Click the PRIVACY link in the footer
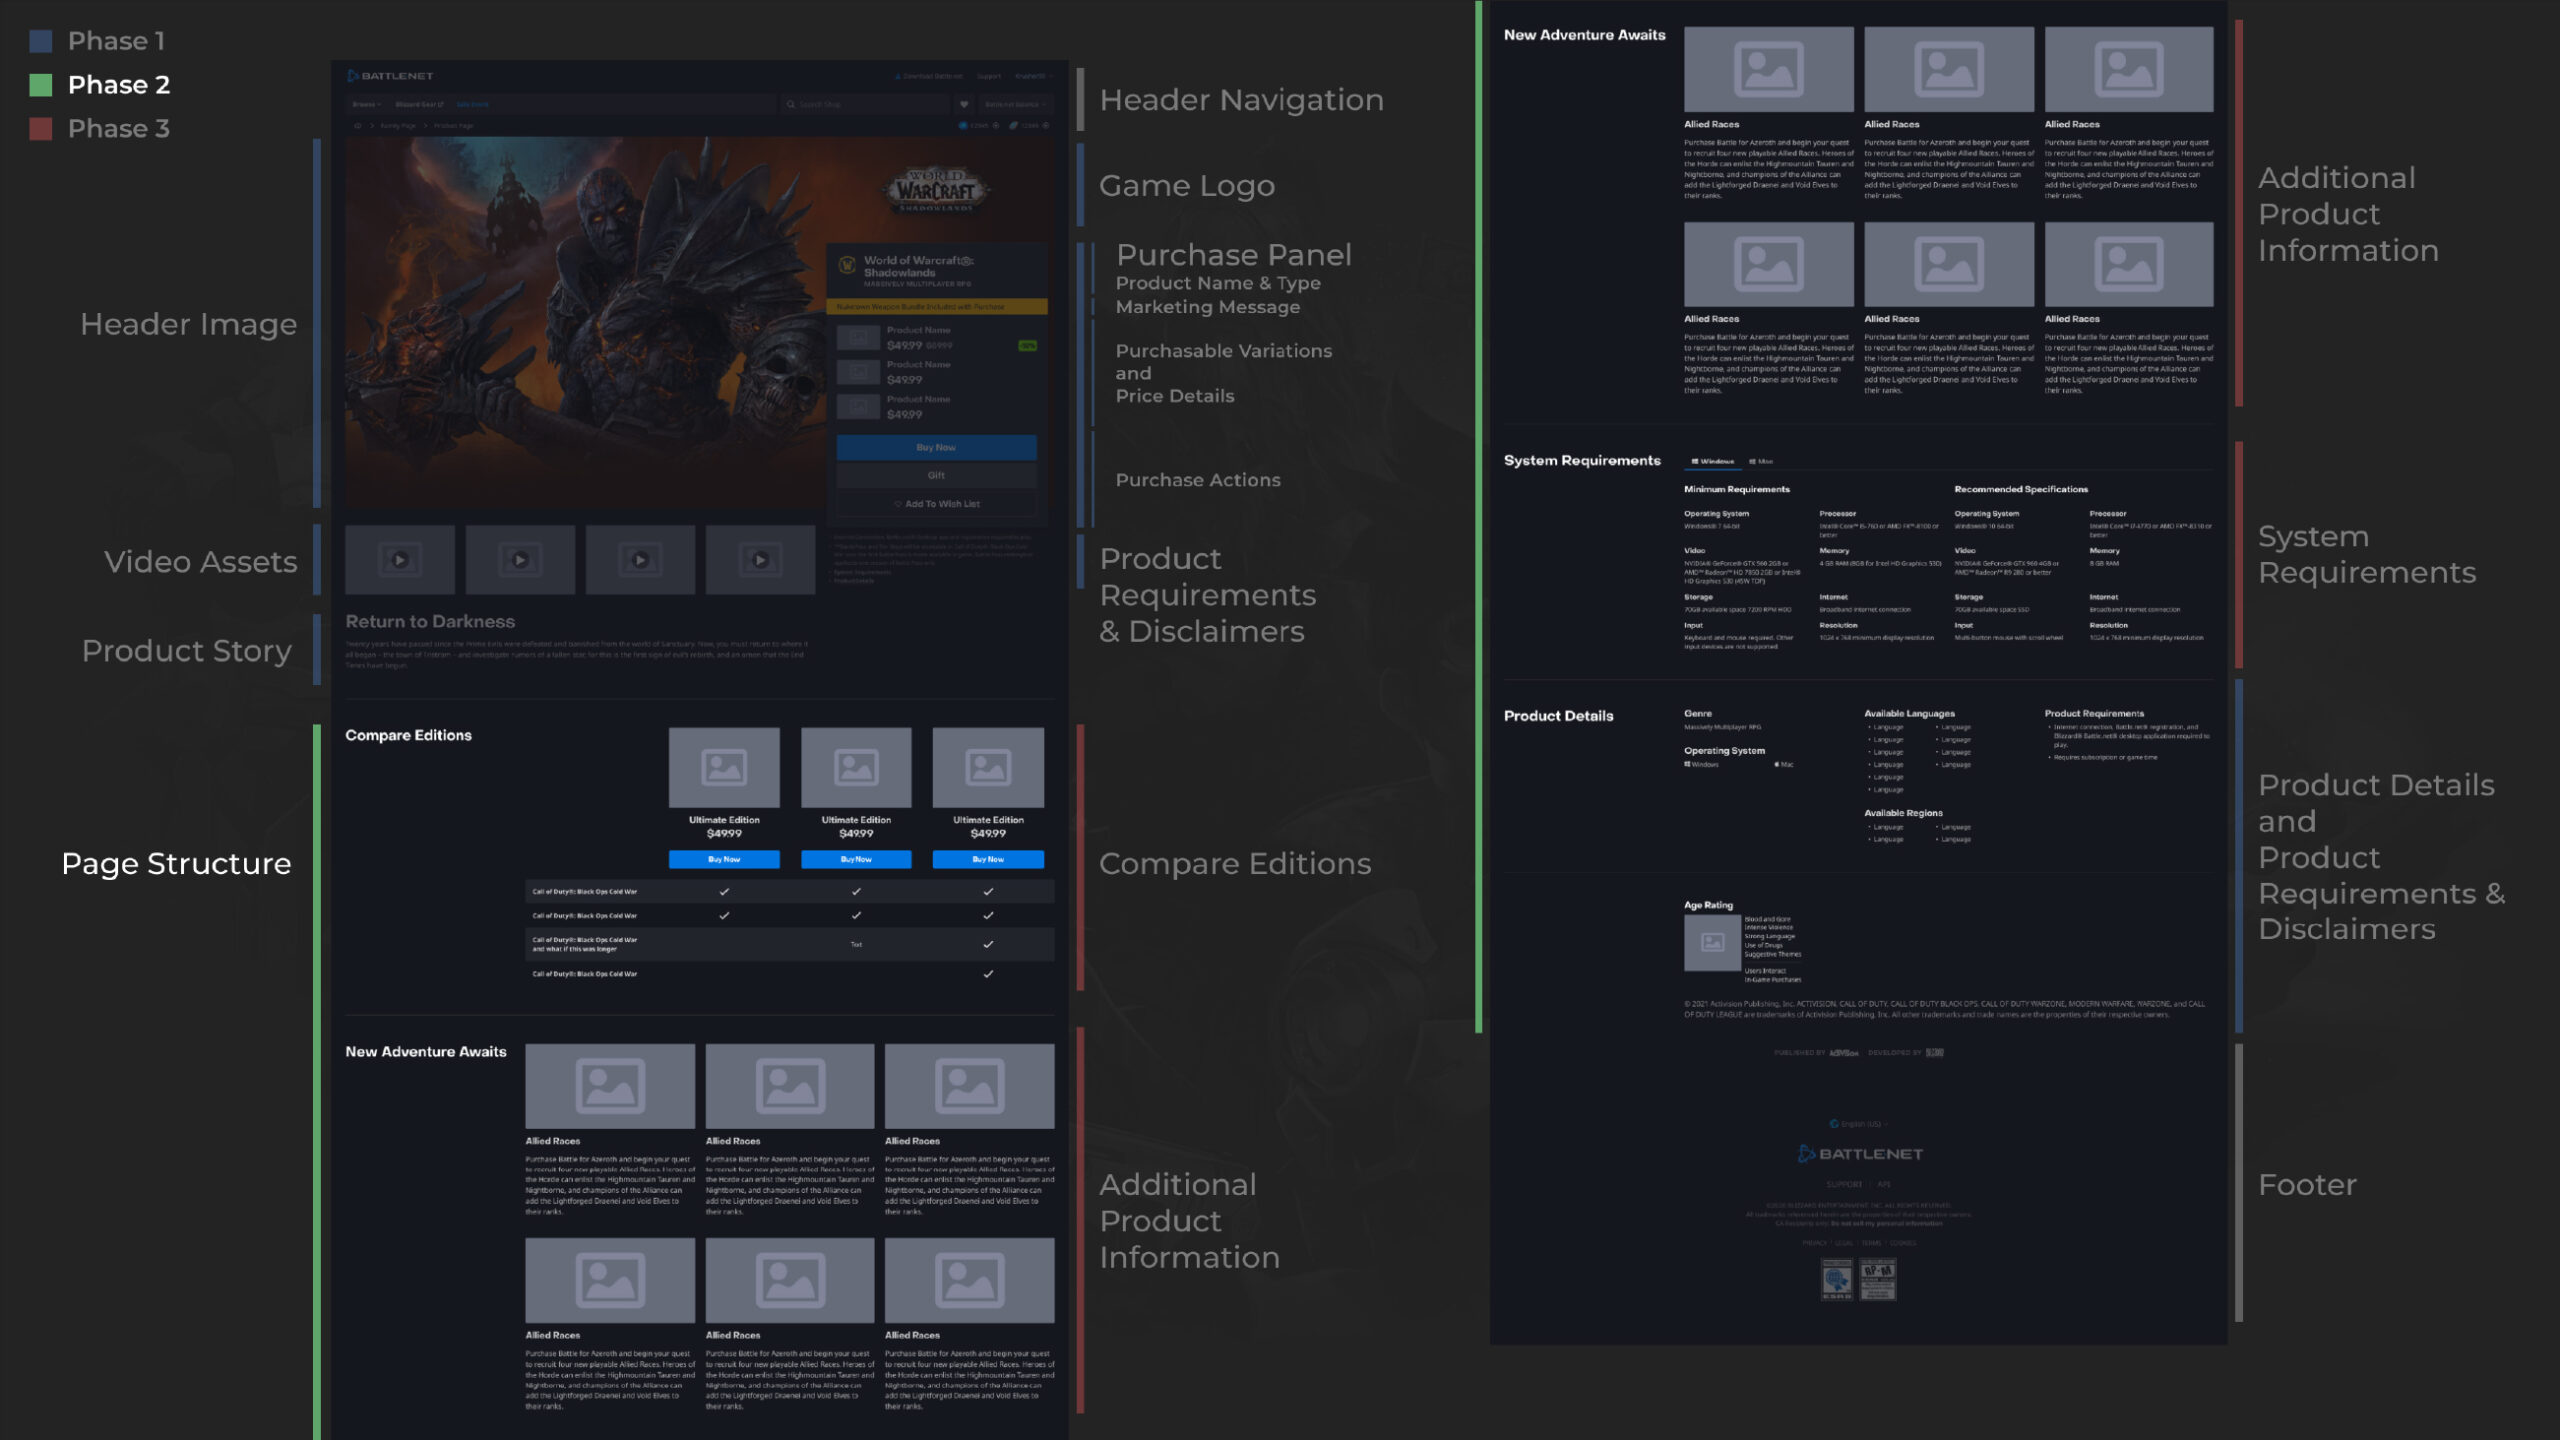The height and width of the screenshot is (1440, 2560). point(1814,1243)
